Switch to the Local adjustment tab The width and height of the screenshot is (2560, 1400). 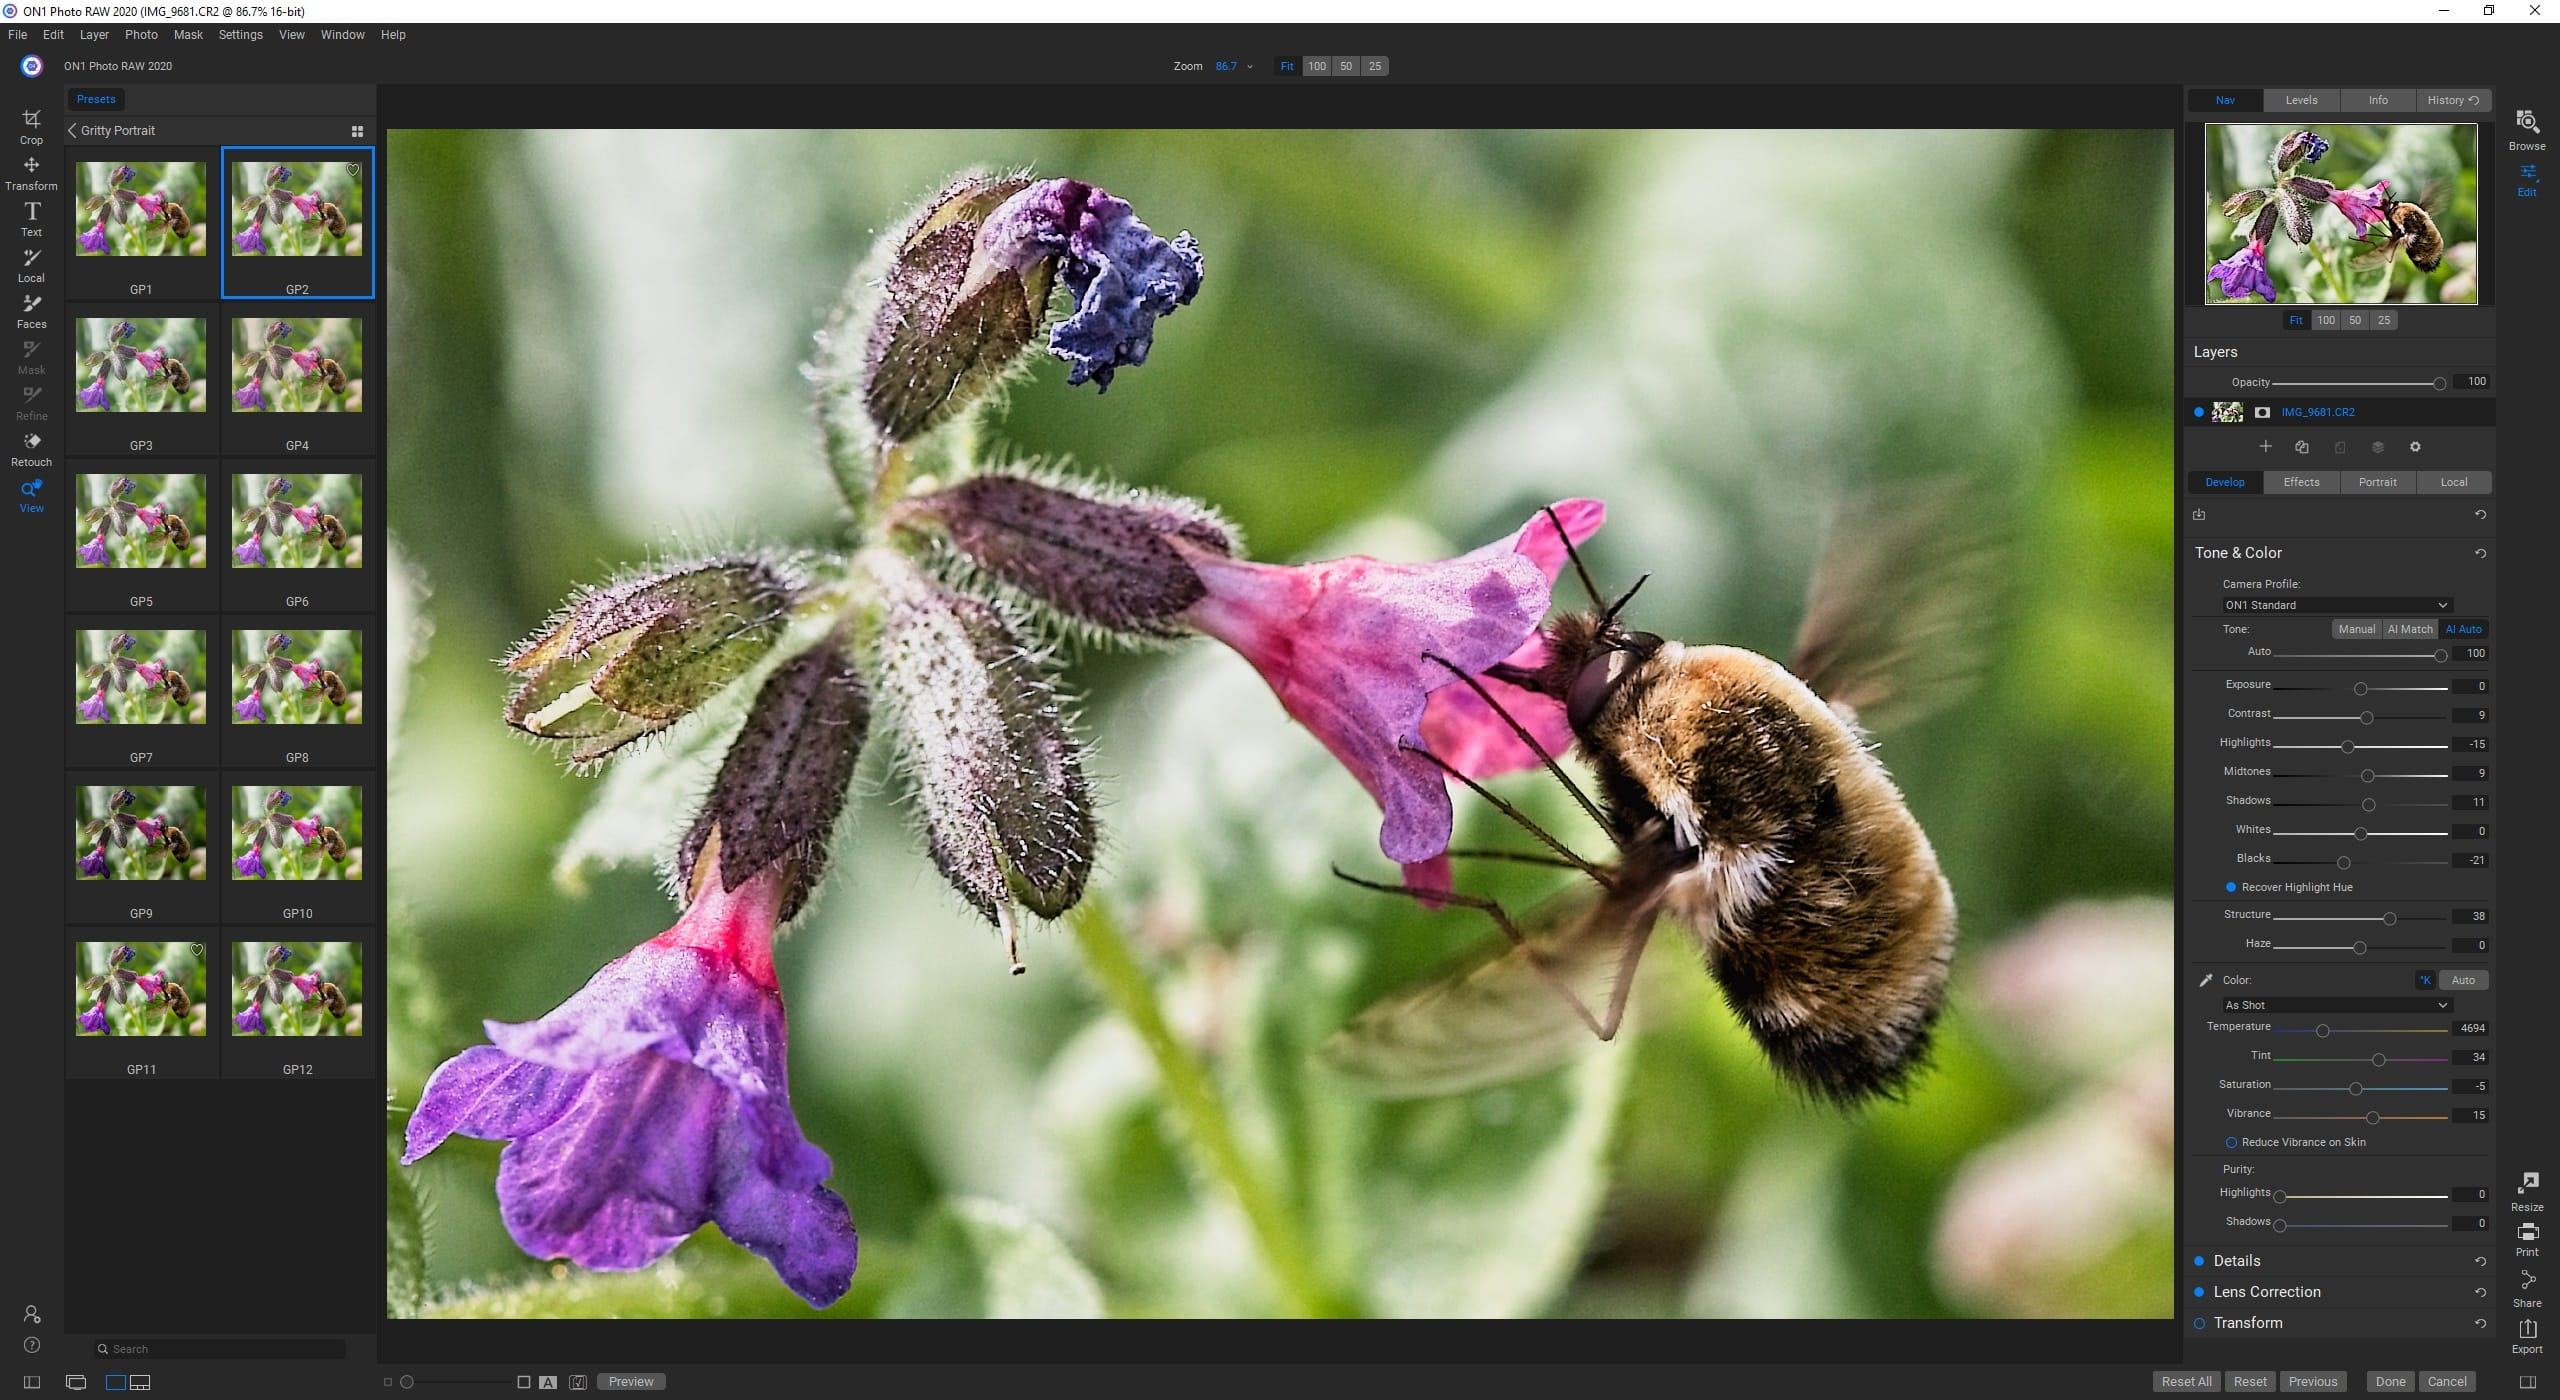click(x=2453, y=481)
